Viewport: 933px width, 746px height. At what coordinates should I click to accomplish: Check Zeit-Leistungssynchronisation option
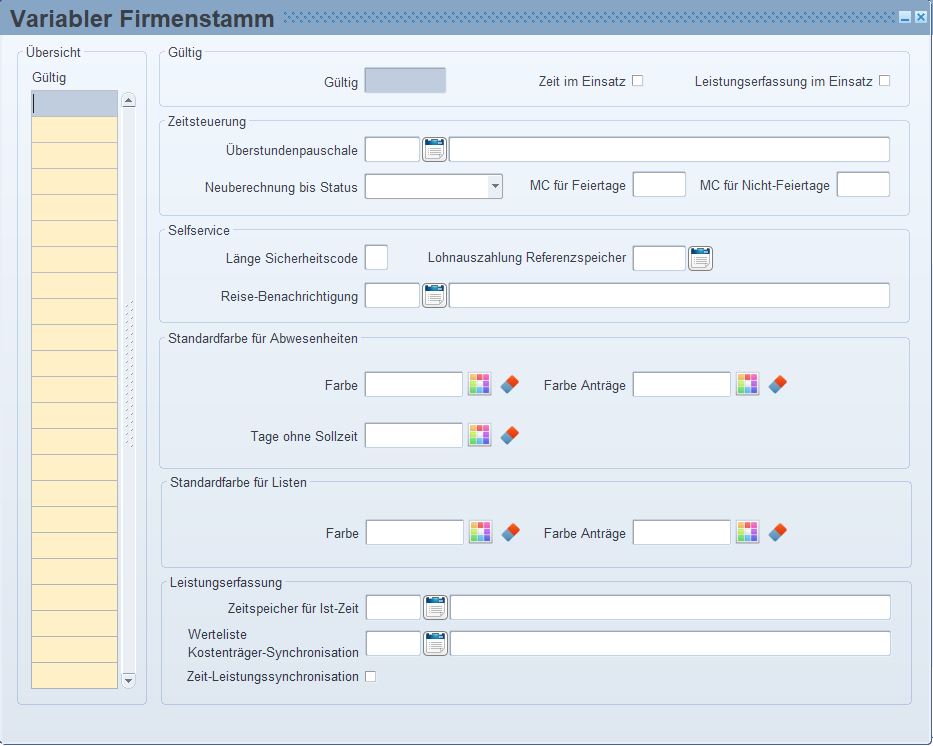[x=370, y=676]
